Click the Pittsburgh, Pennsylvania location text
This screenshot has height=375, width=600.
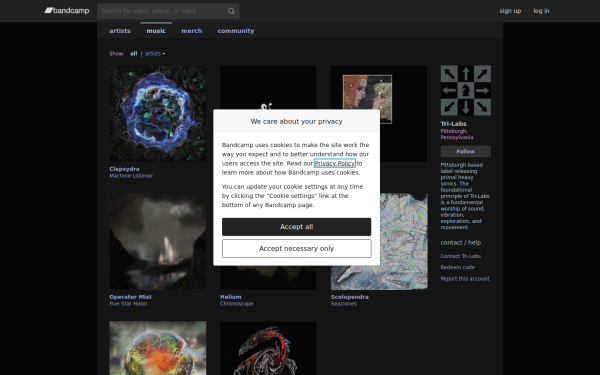(x=457, y=134)
